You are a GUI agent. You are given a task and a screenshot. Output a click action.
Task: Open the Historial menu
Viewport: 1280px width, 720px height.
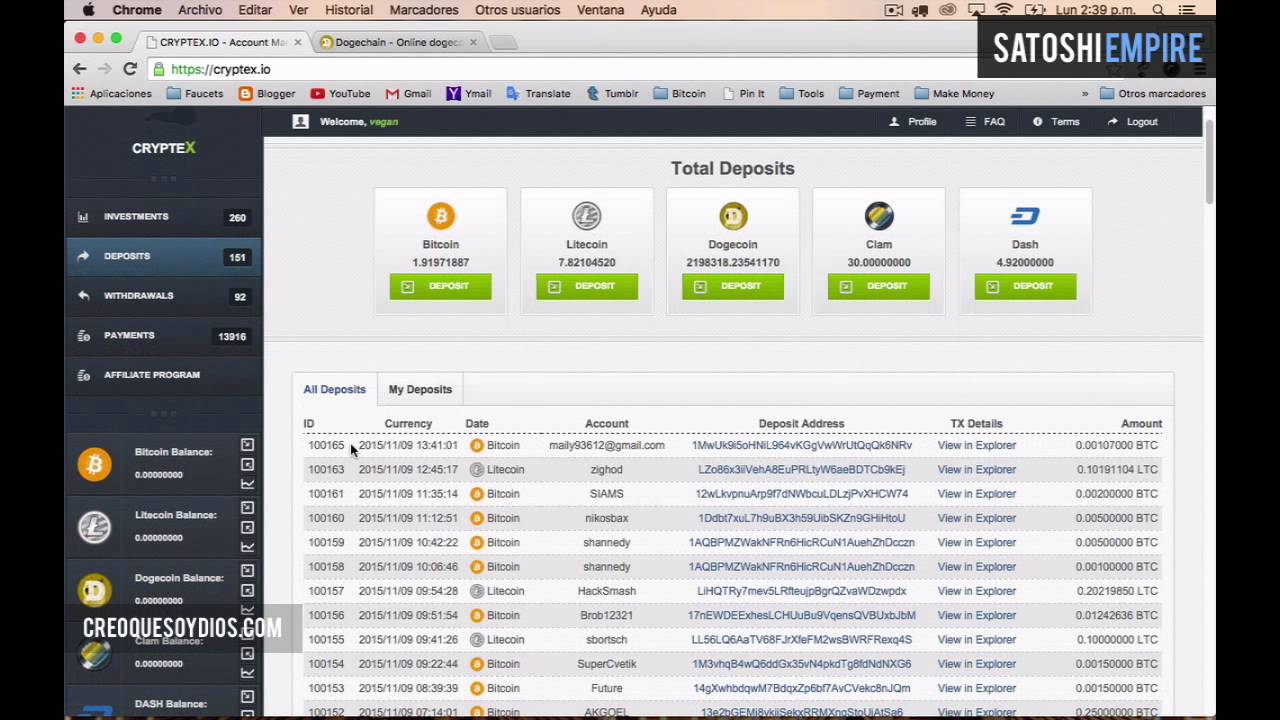point(349,10)
